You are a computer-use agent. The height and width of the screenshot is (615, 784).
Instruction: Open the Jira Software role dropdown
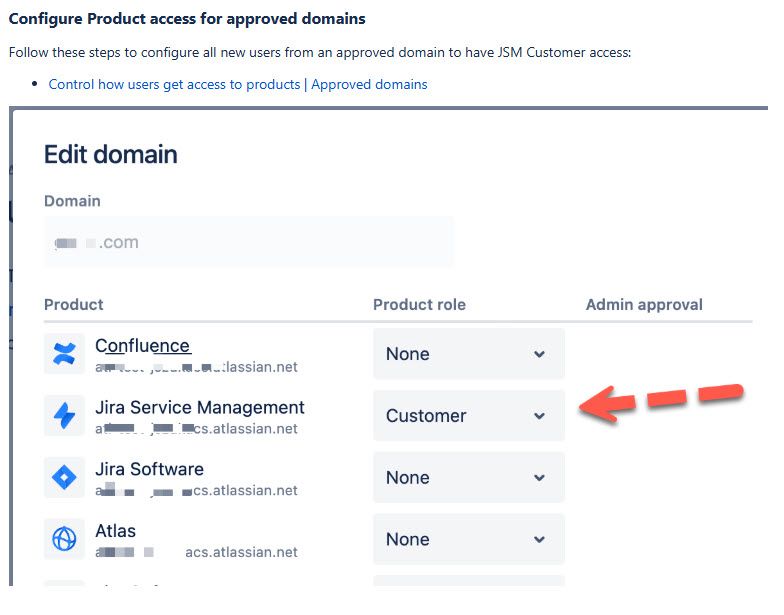pyautogui.click(x=468, y=477)
